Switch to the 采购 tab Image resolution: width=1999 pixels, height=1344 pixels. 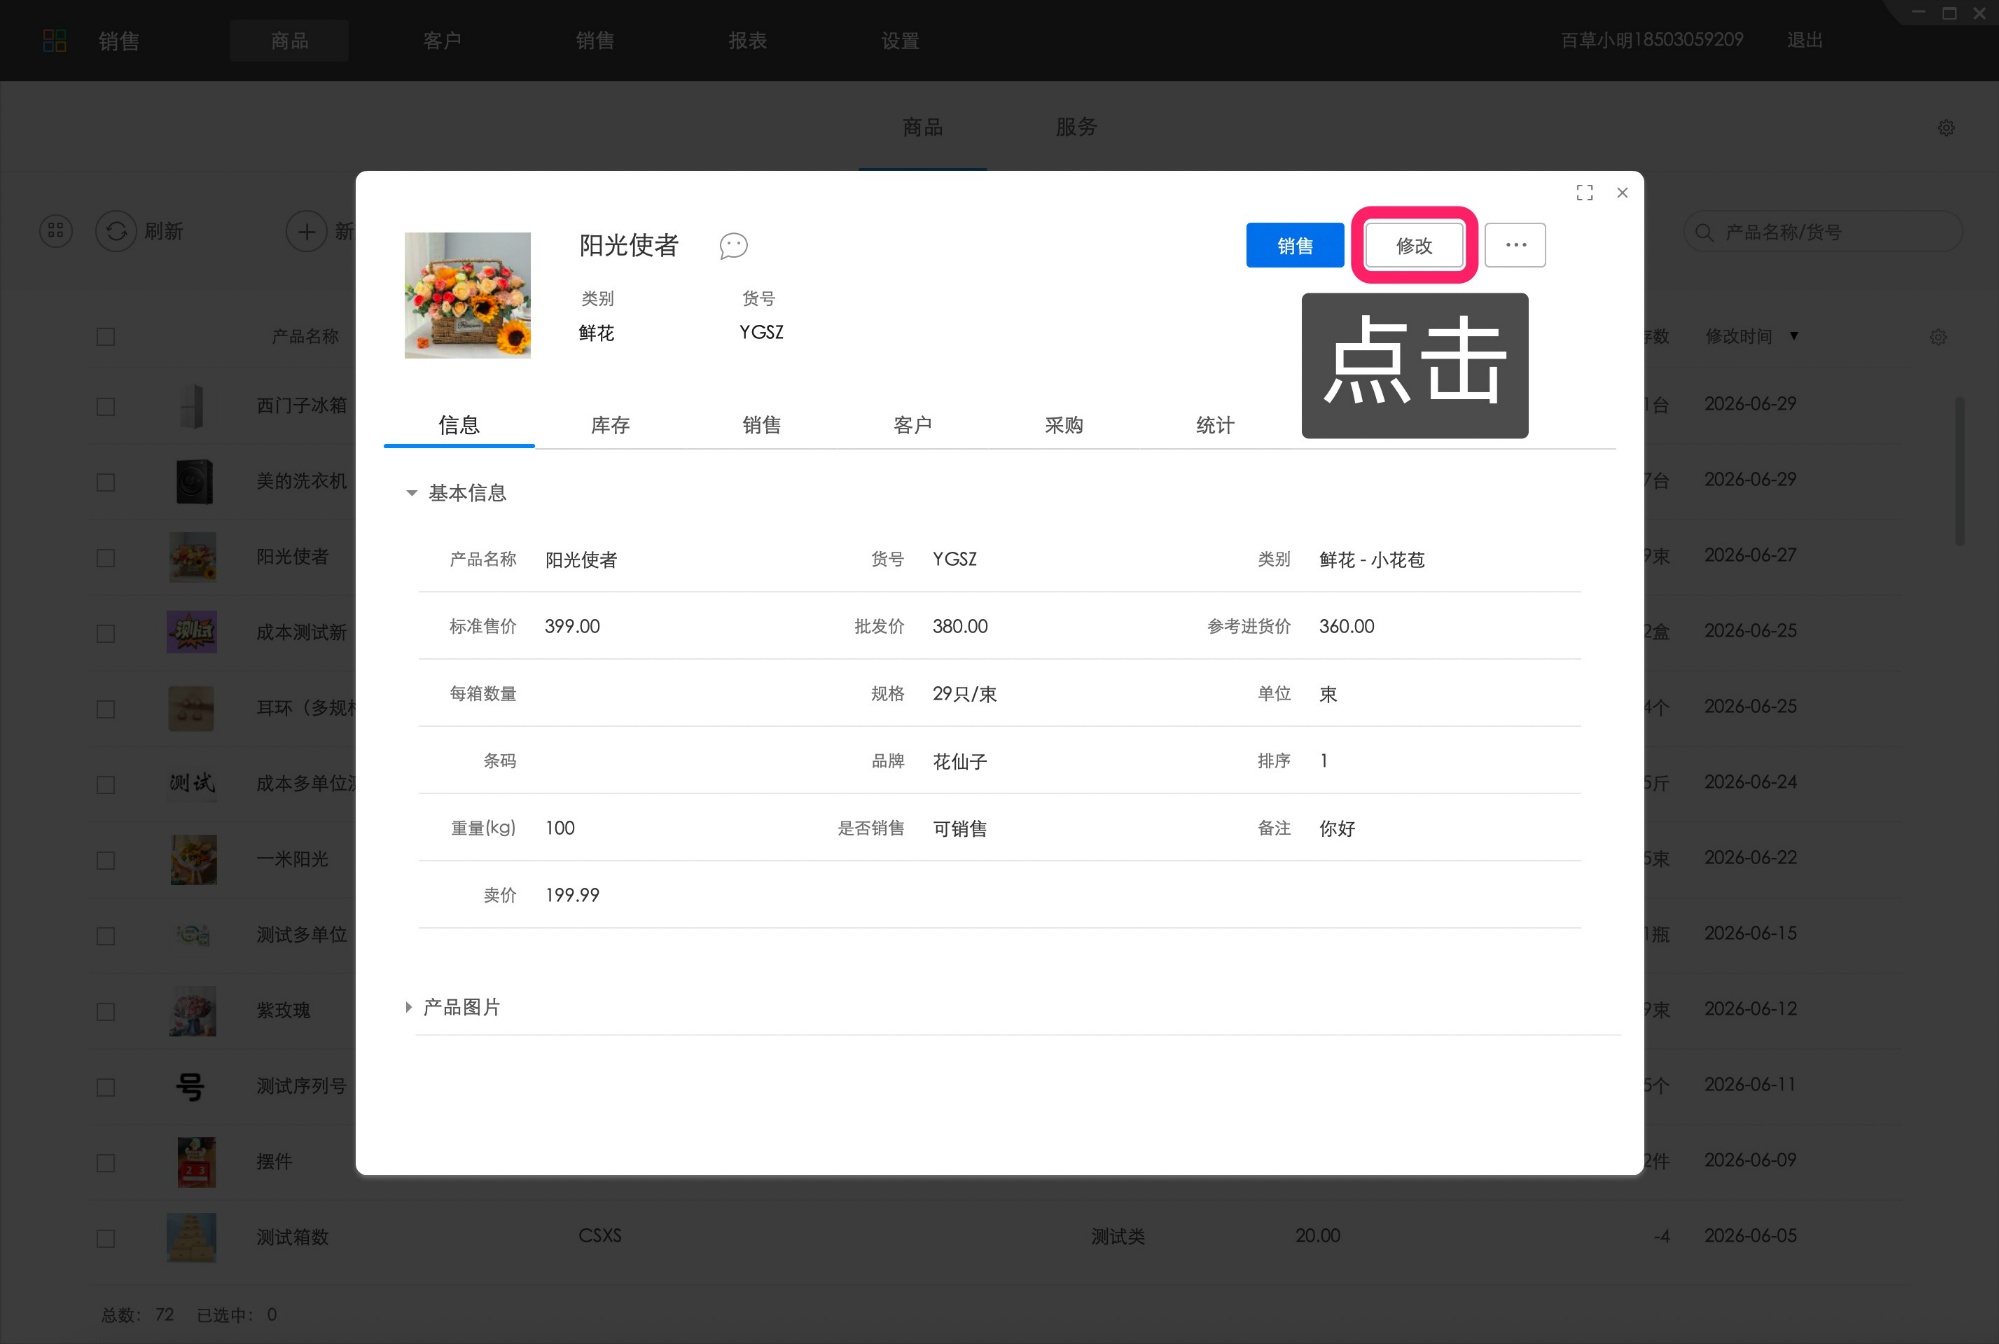(x=1064, y=425)
